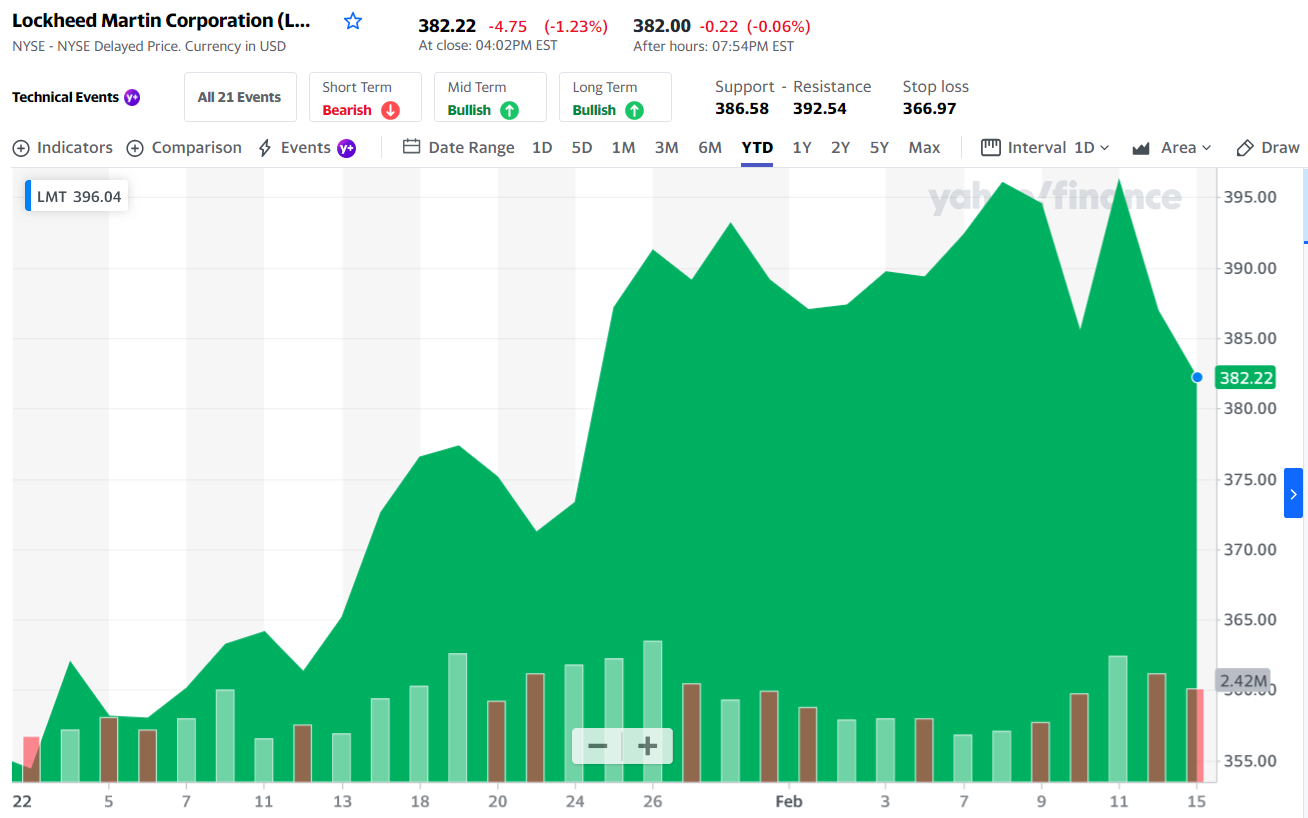Select the 1Y range

click(x=802, y=148)
